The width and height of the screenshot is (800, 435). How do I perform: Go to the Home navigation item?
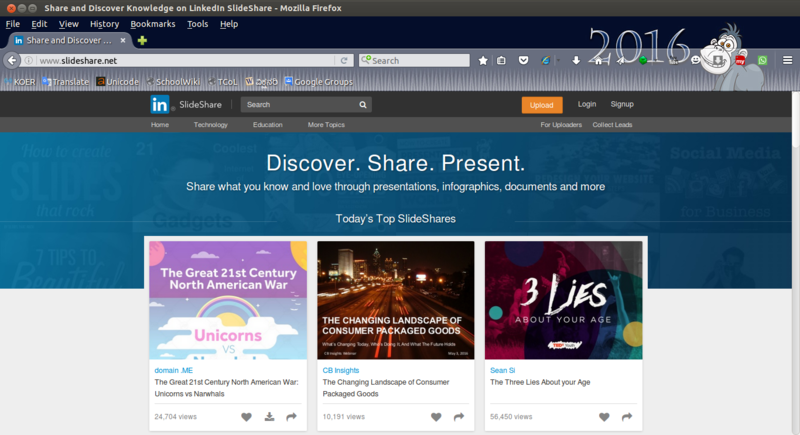point(160,124)
